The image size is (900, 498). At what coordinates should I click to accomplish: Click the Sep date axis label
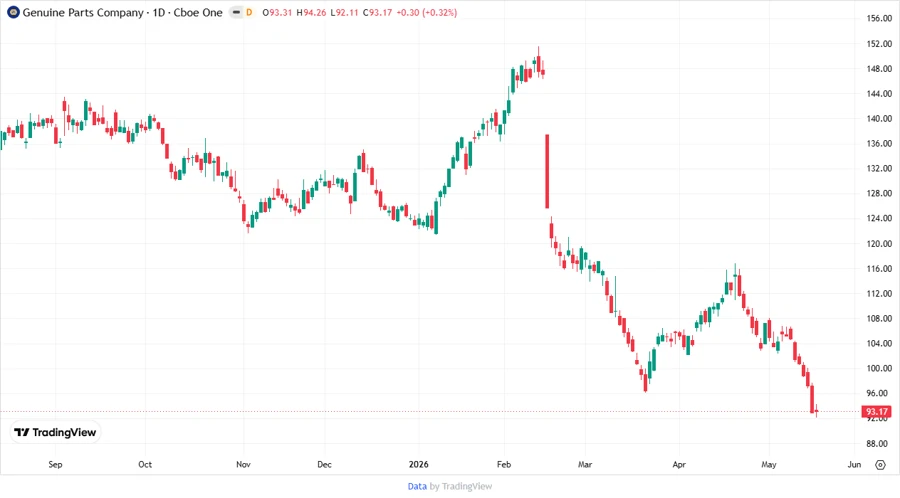coord(55,464)
